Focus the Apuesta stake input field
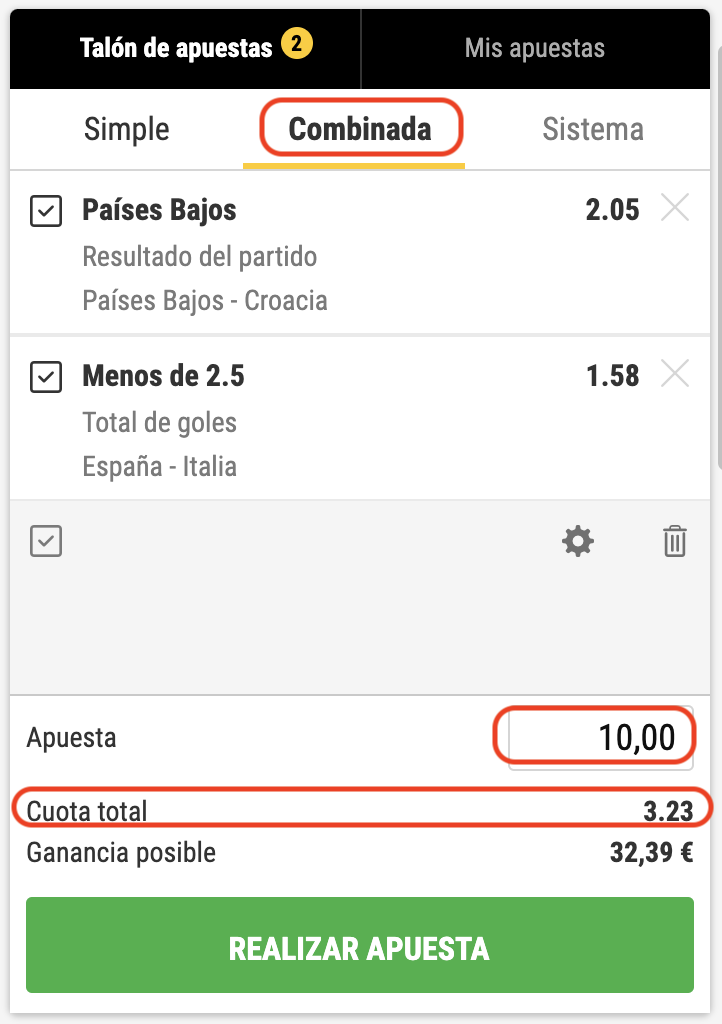This screenshot has width=722, height=1024. [600, 739]
